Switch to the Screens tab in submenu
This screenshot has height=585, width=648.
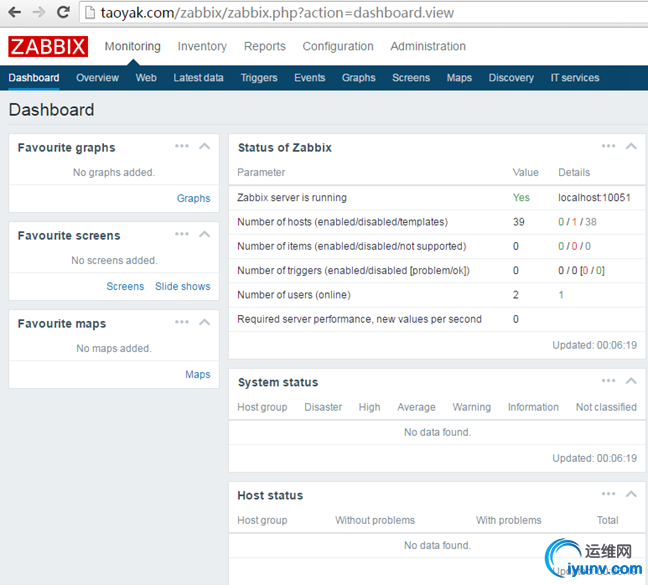411,78
